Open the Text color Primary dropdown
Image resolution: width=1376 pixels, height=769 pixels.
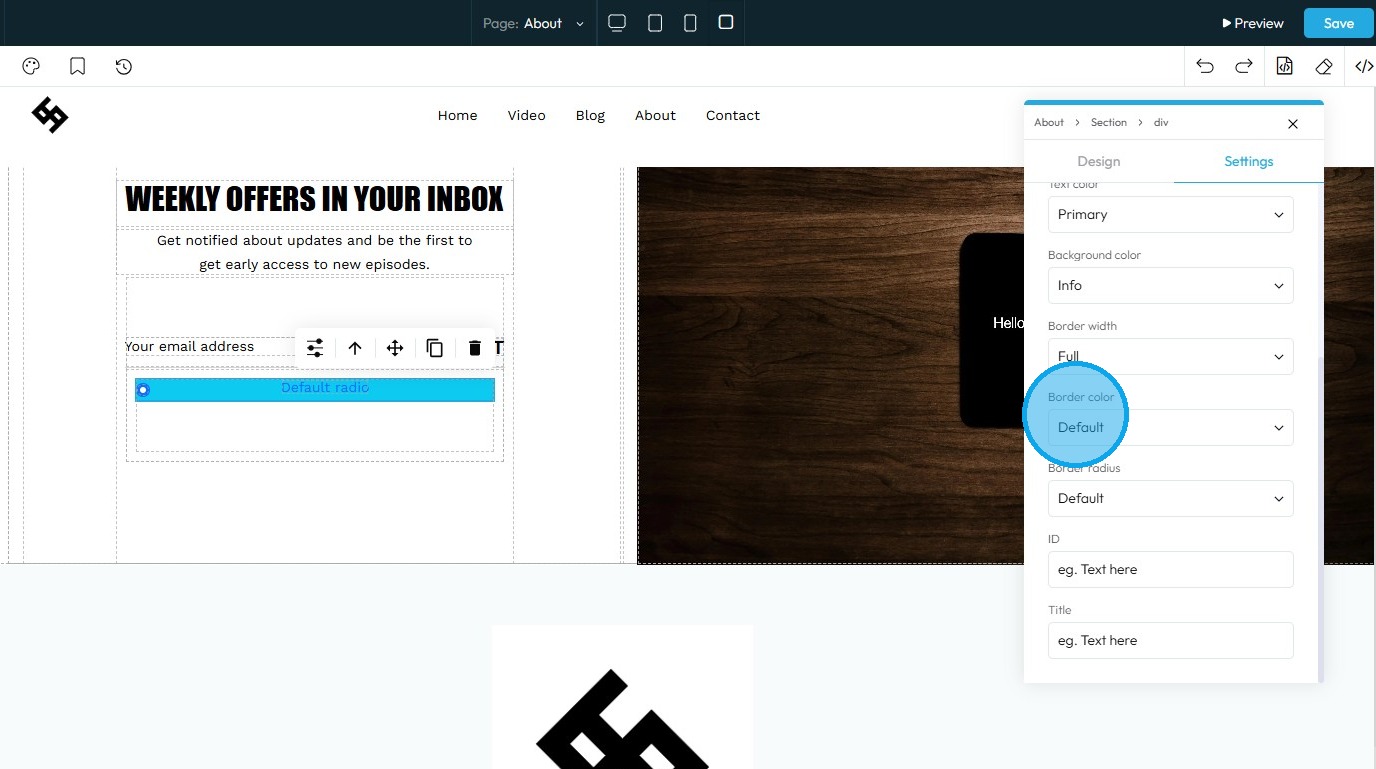coord(1170,215)
